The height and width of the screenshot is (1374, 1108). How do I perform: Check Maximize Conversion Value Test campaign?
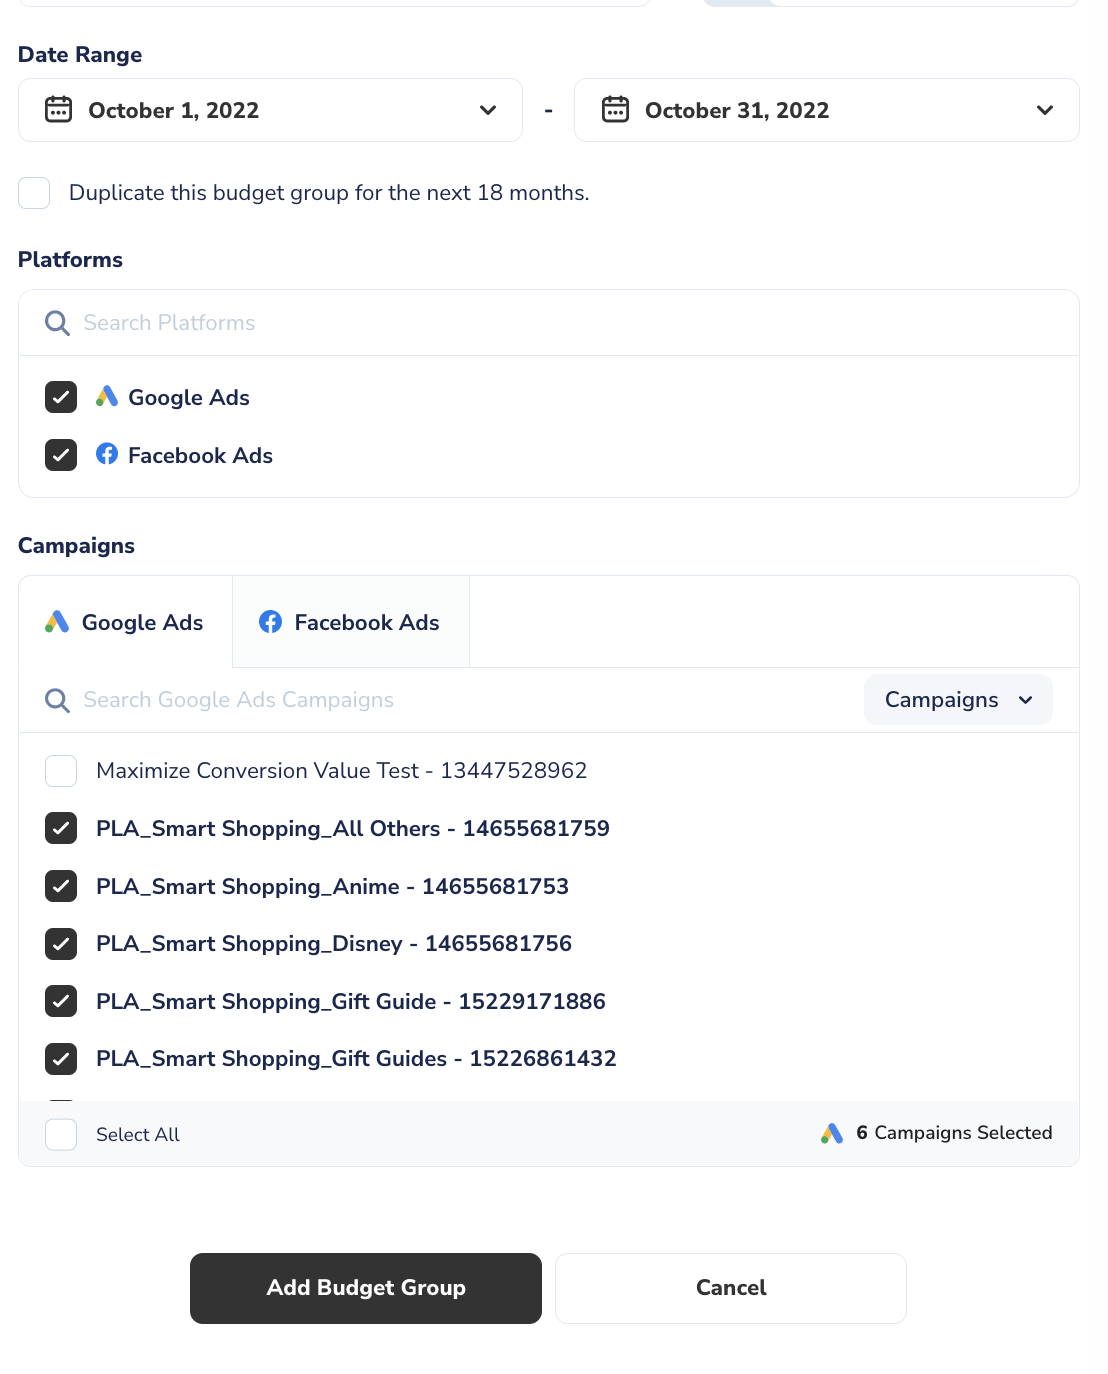(x=61, y=771)
